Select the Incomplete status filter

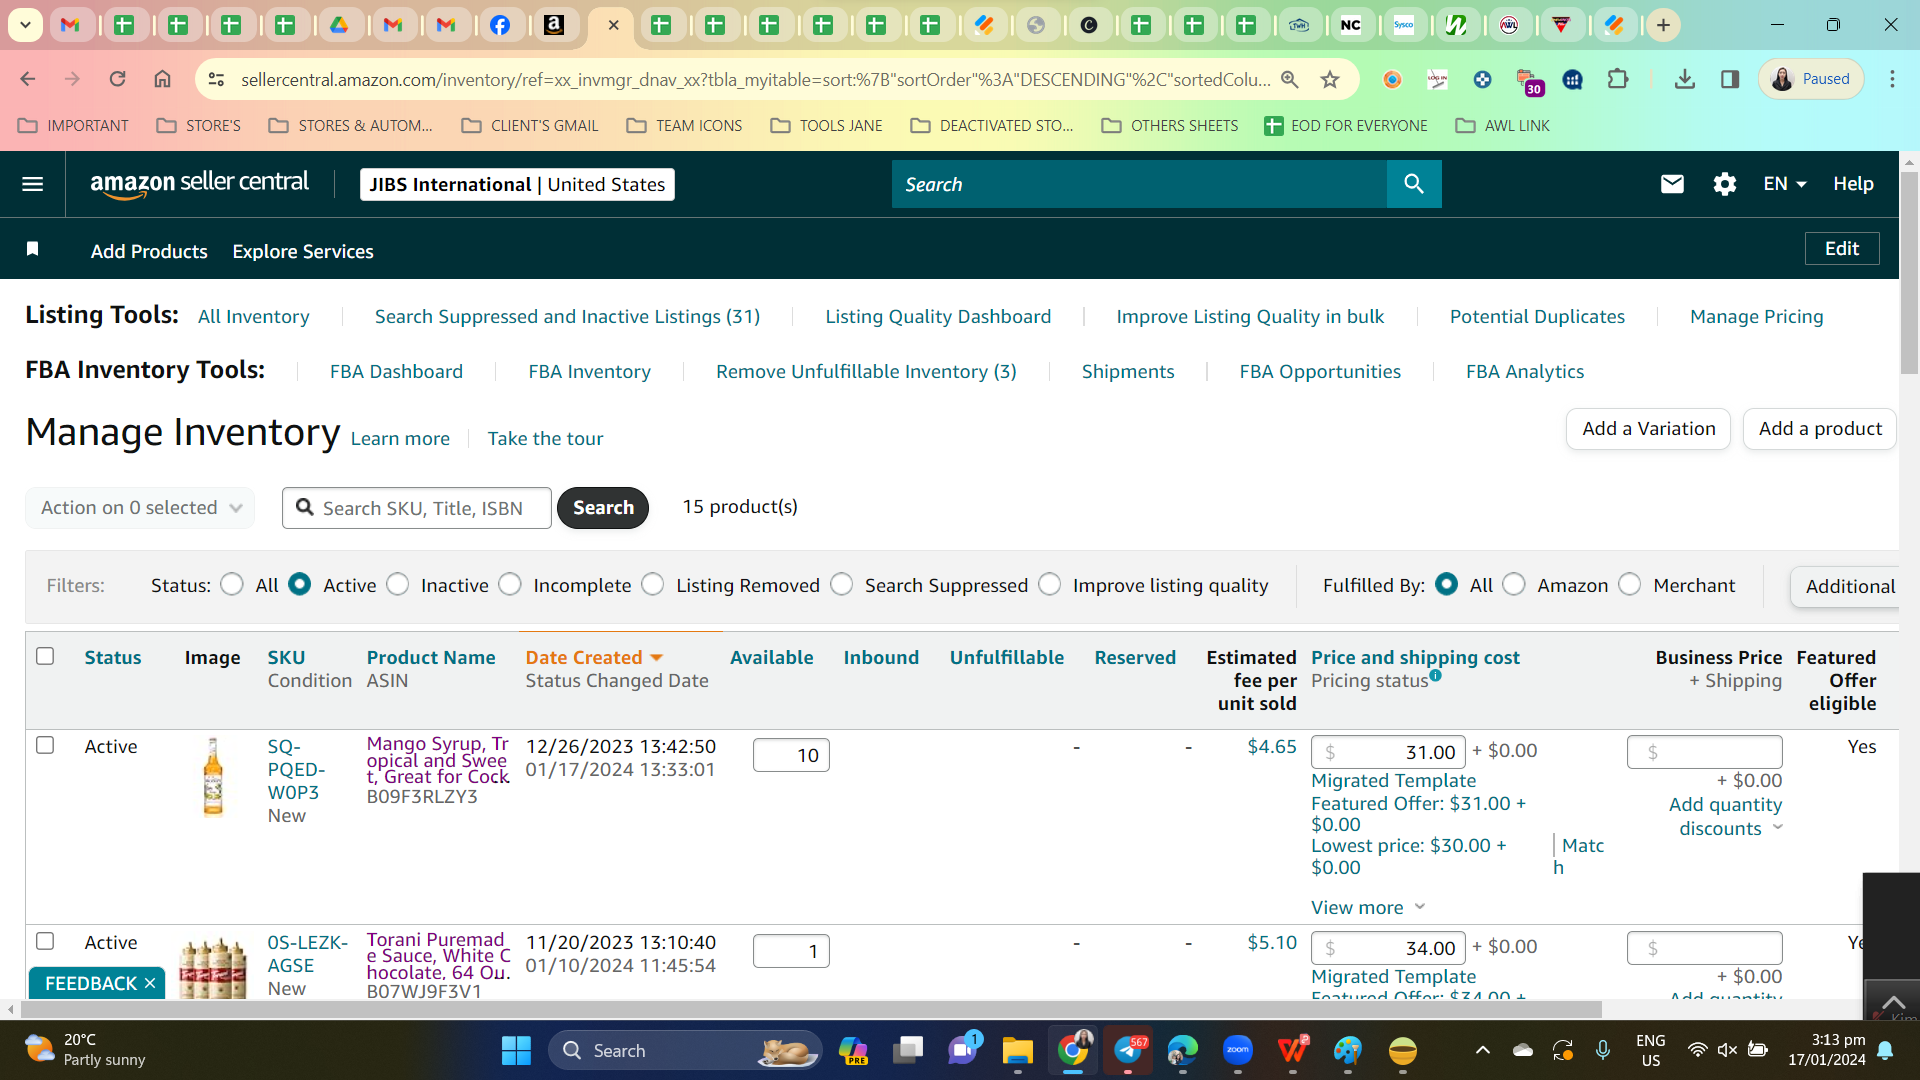click(510, 584)
